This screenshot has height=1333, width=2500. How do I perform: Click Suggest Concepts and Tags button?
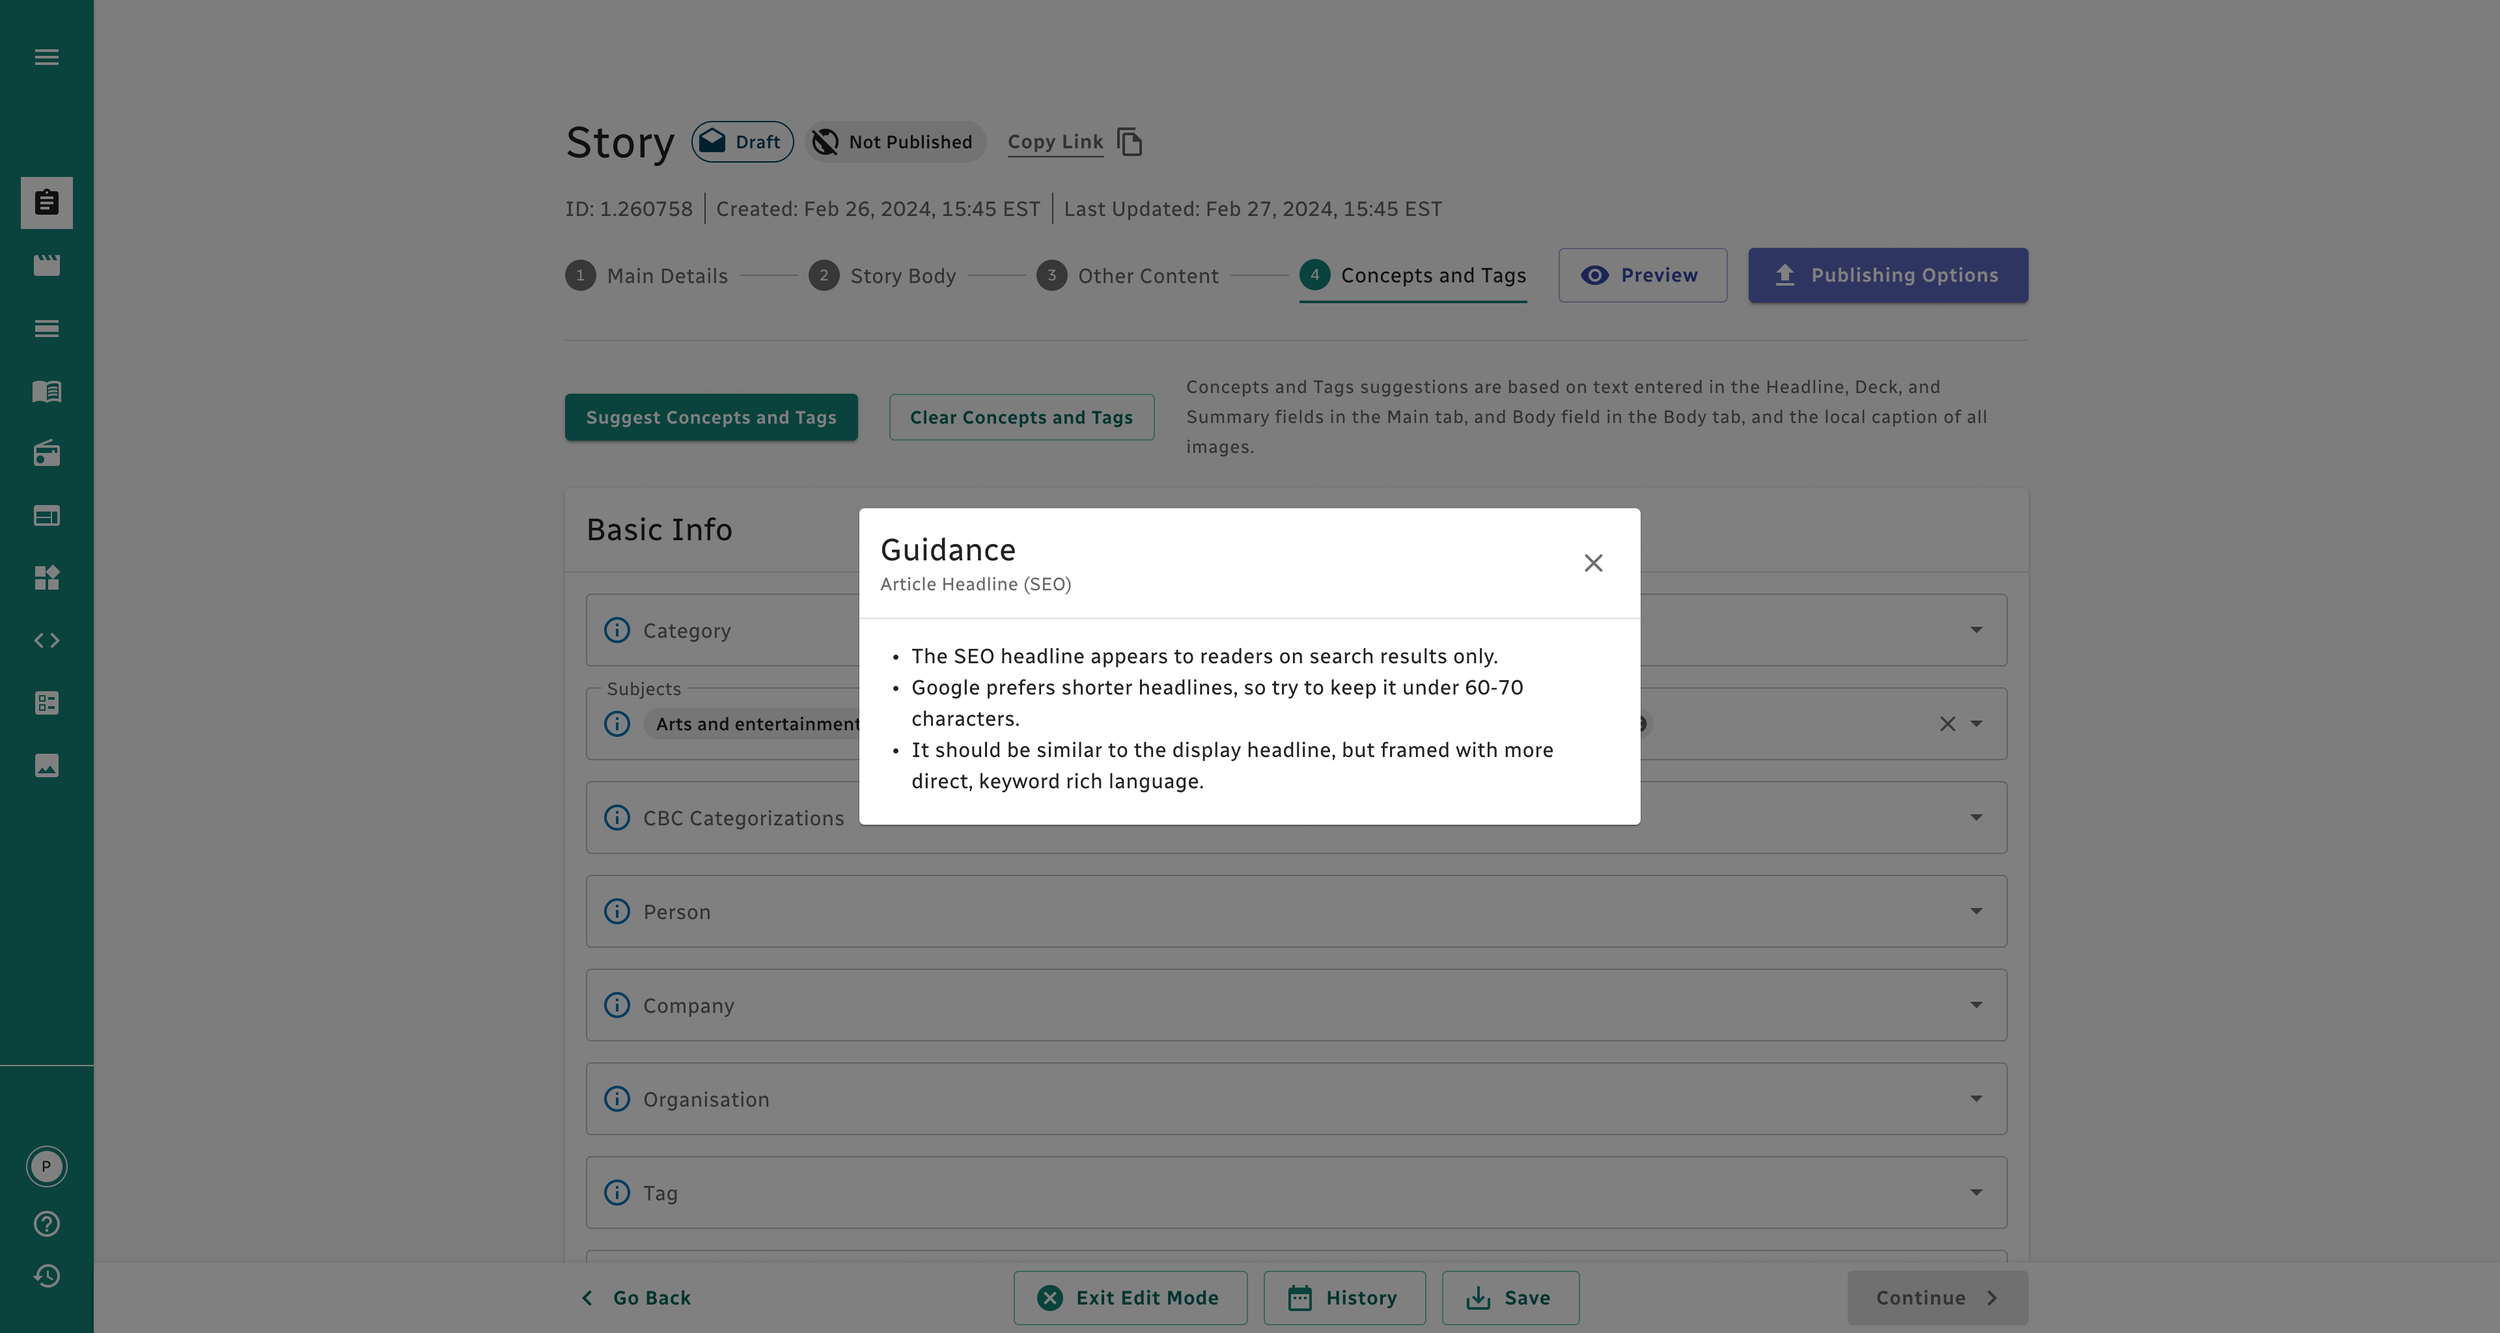[711, 417]
